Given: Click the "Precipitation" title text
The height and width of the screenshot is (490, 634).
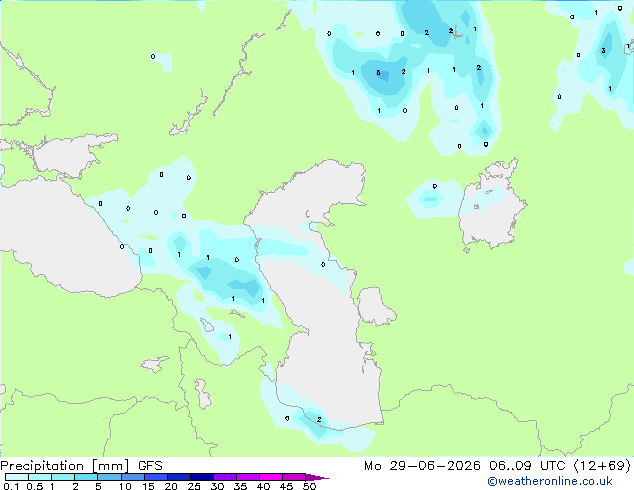Looking at the screenshot, I should 42,466.
